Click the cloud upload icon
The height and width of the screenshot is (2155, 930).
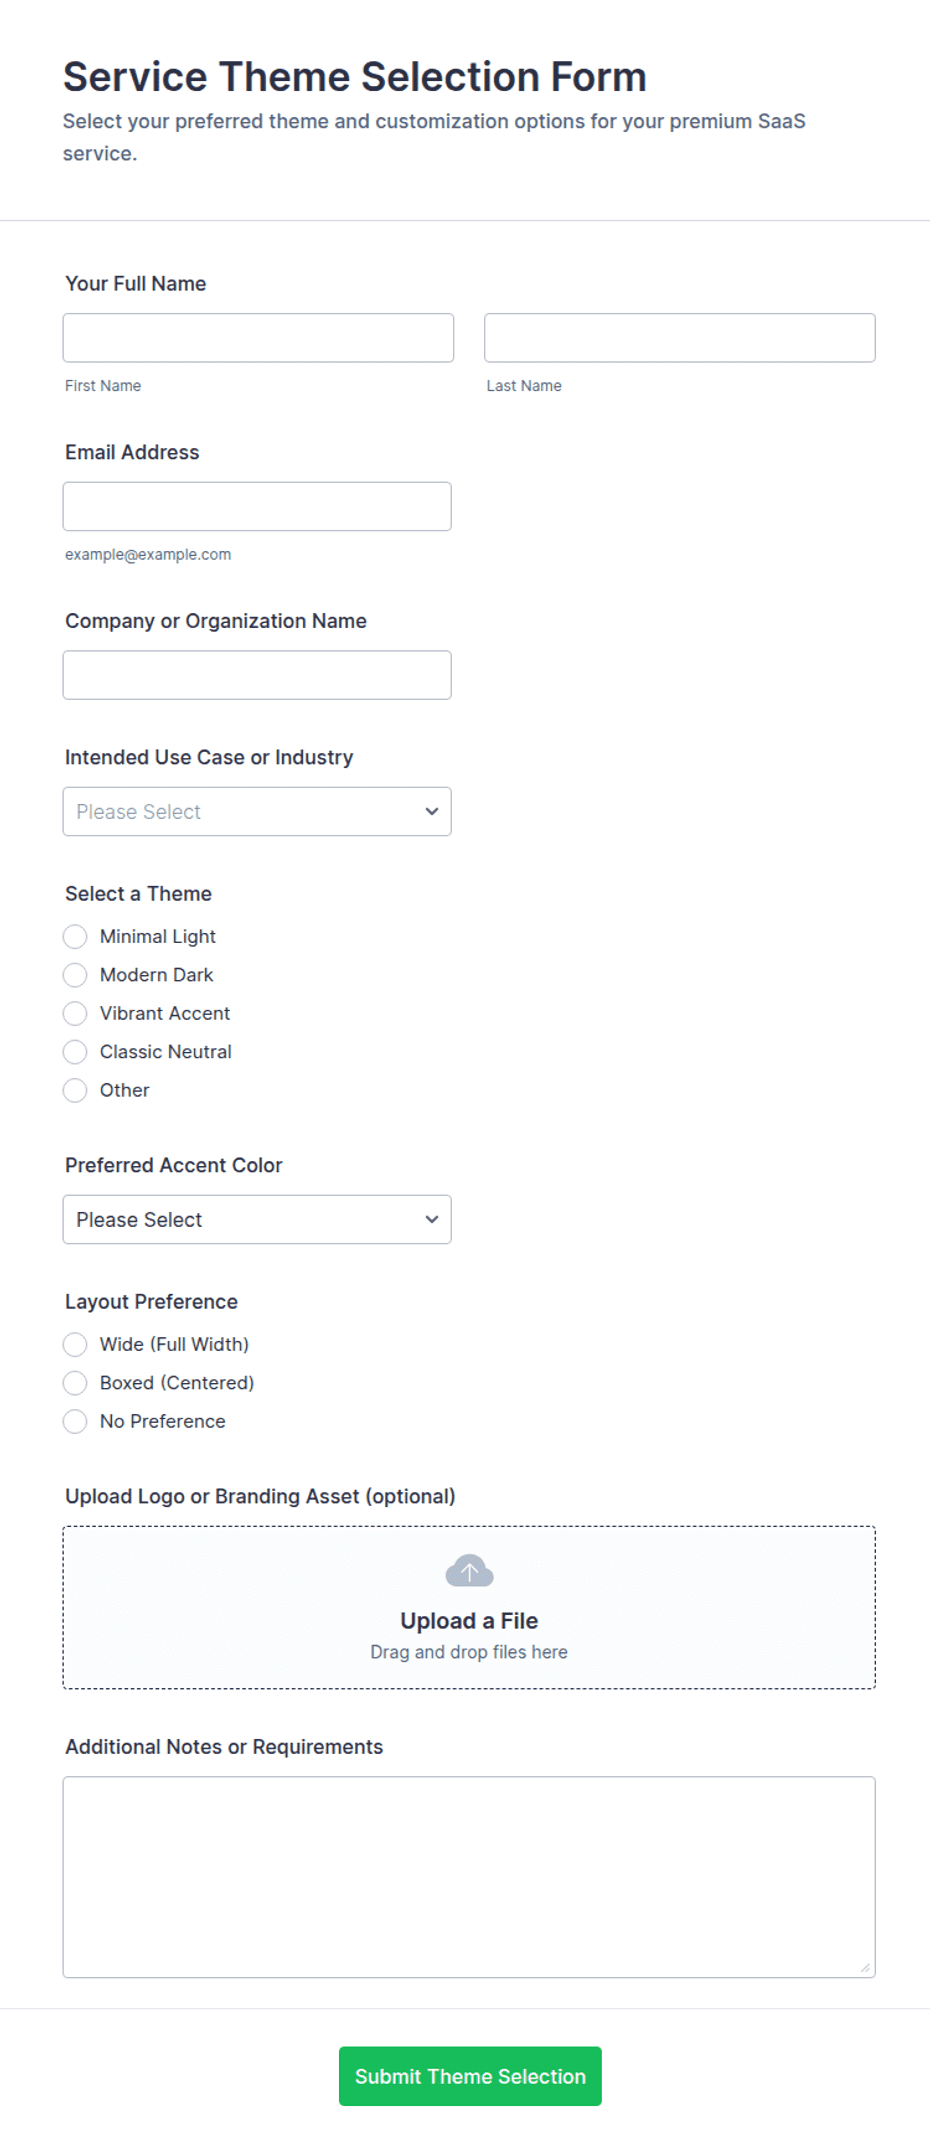tap(469, 1571)
